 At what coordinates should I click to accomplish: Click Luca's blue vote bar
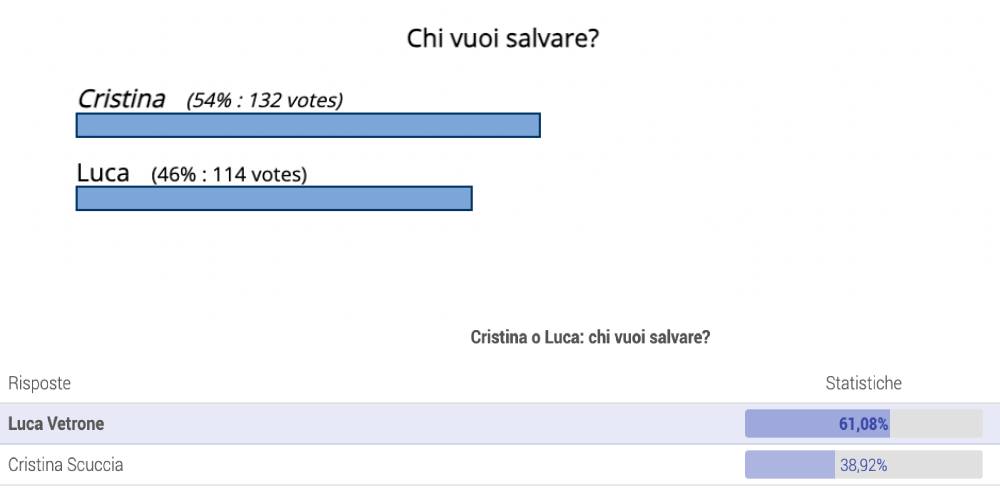(x=274, y=198)
